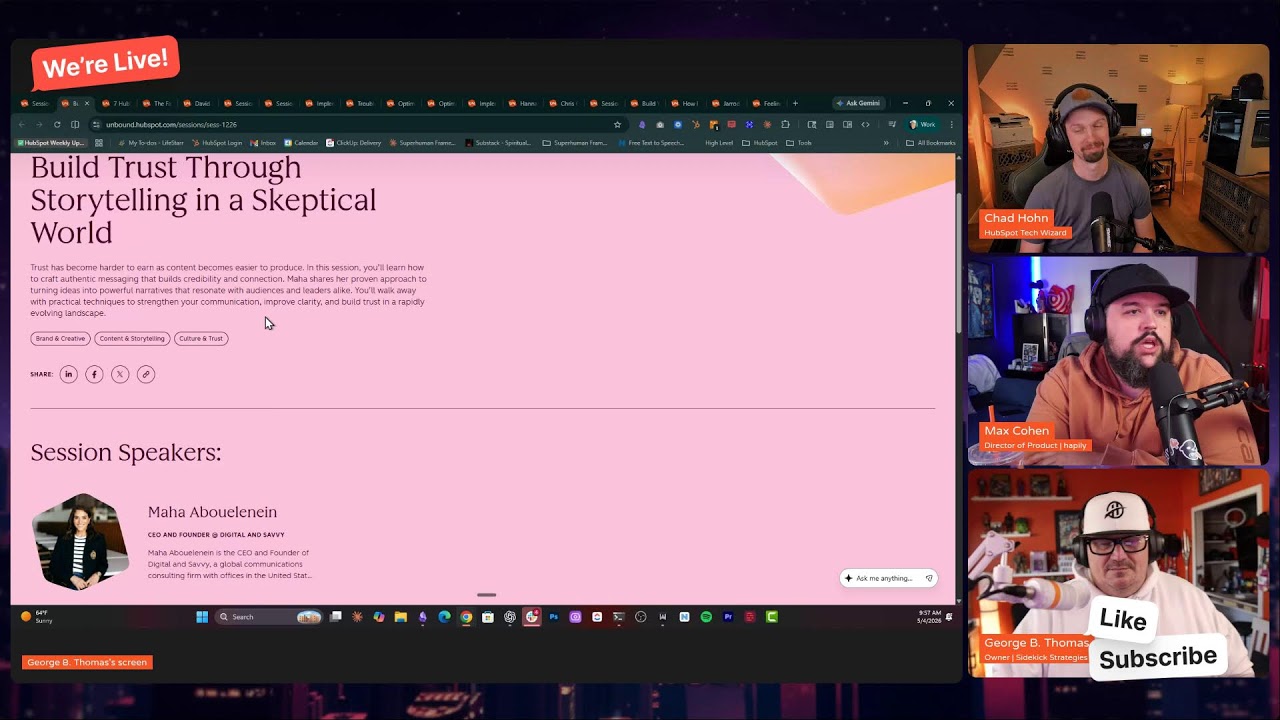1280x720 pixels.
Task: Share session on Facebook
Action: tap(94, 374)
